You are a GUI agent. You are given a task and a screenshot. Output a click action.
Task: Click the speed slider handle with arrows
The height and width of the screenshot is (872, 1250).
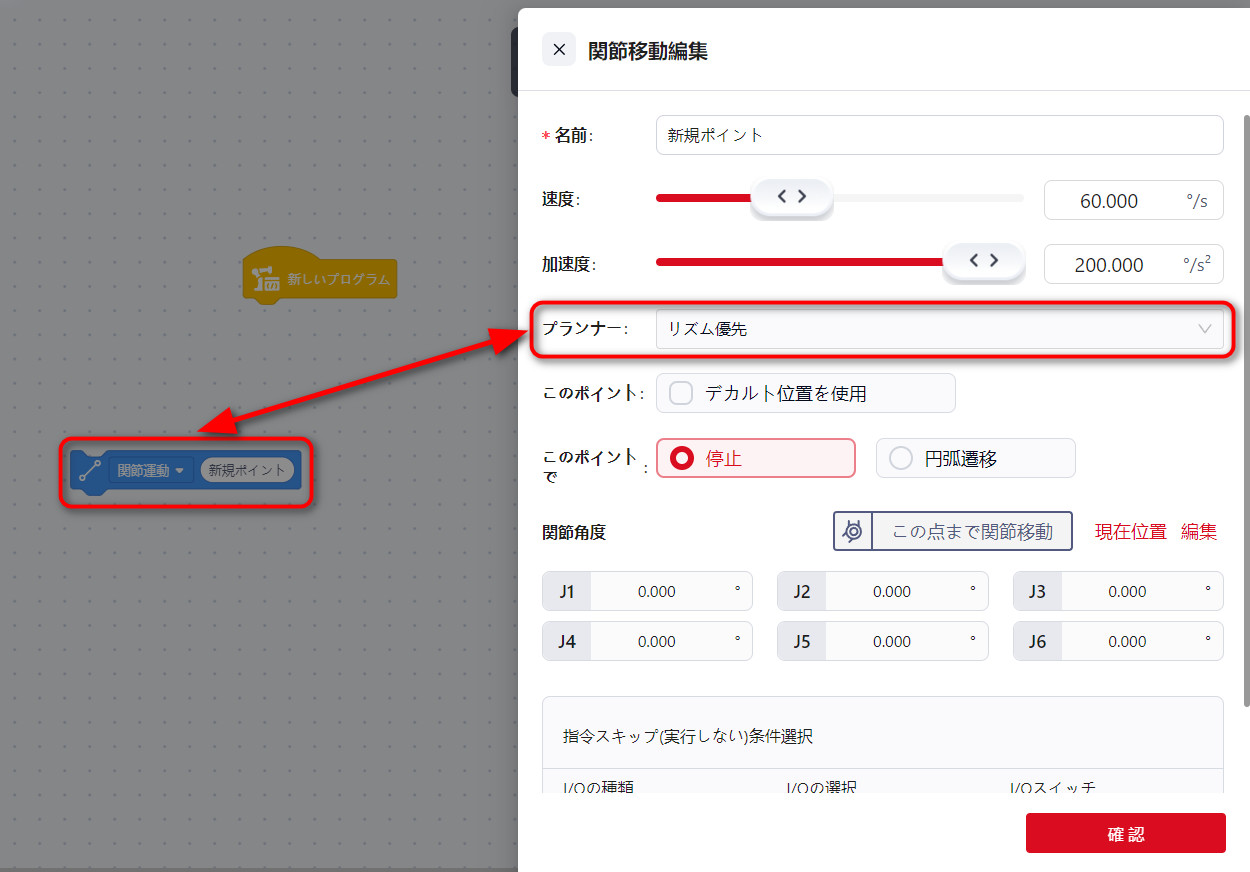tap(791, 198)
